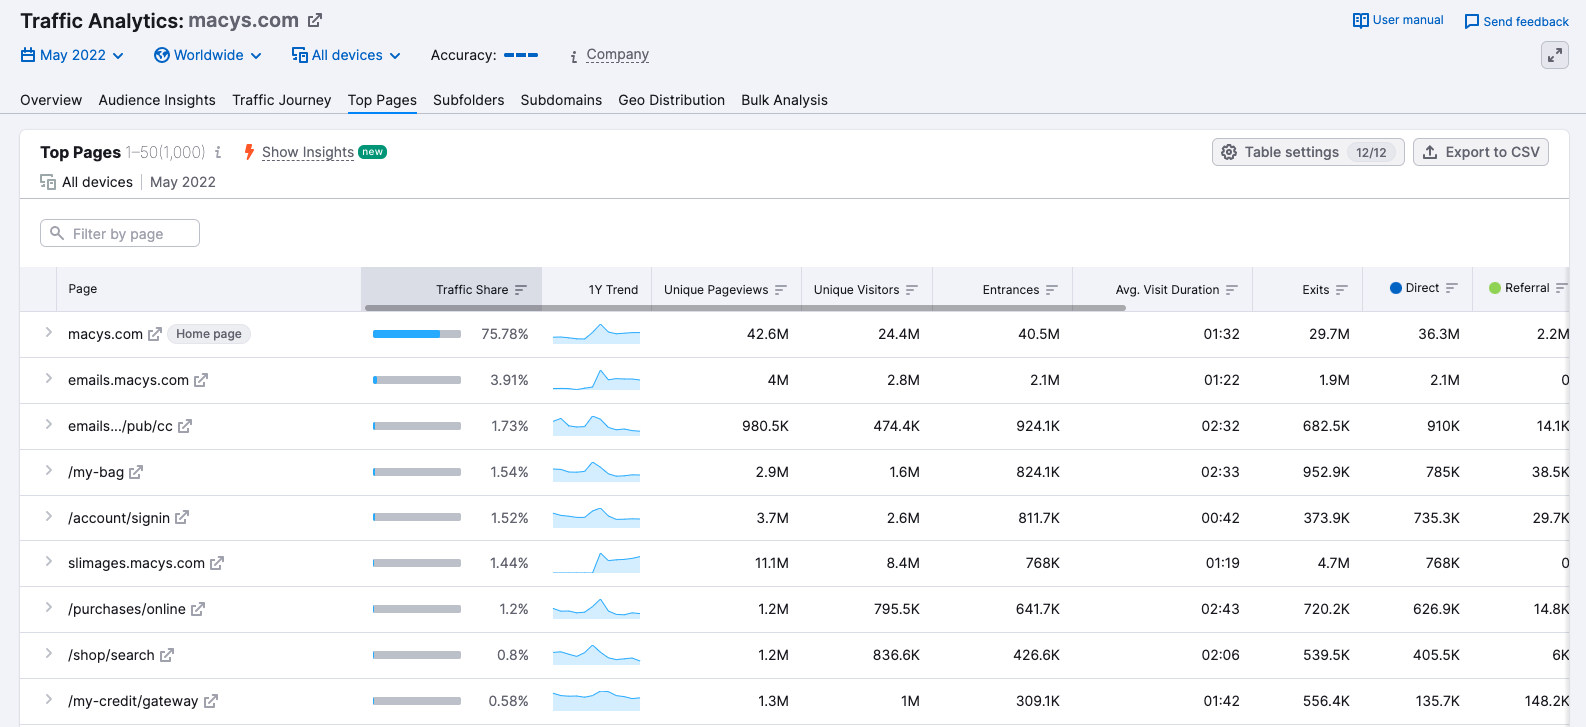Click the Company accuracy link
Viewport: 1586px width, 727px height.
click(618, 55)
